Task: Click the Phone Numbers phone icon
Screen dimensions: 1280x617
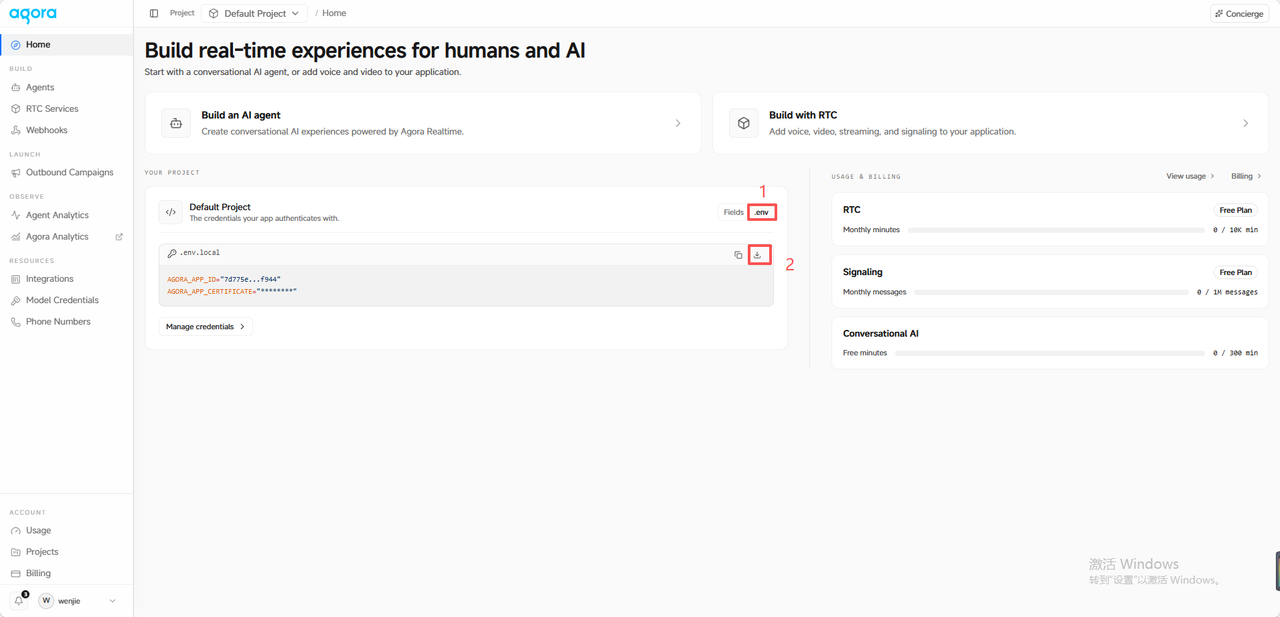Action: click(16, 322)
